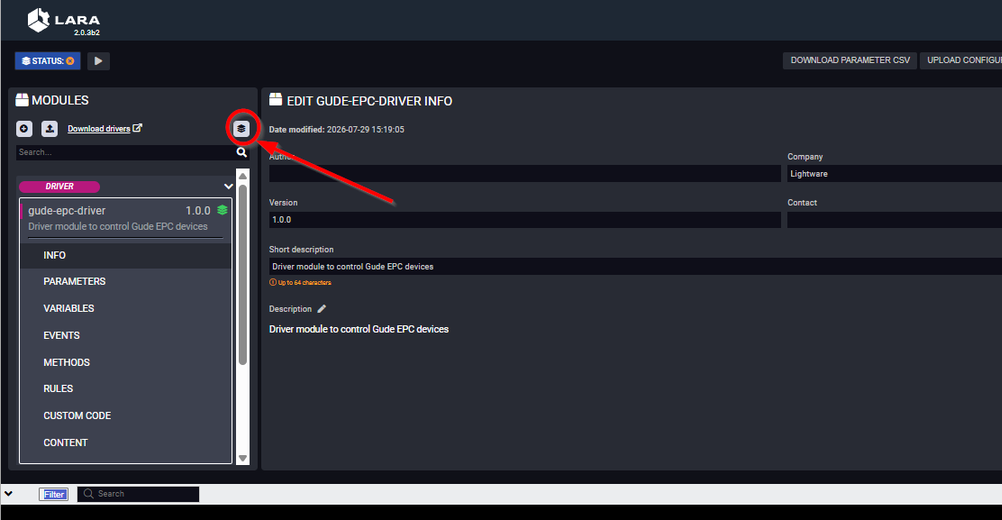Open the INFO section
The height and width of the screenshot is (520, 1002).
[126, 255]
